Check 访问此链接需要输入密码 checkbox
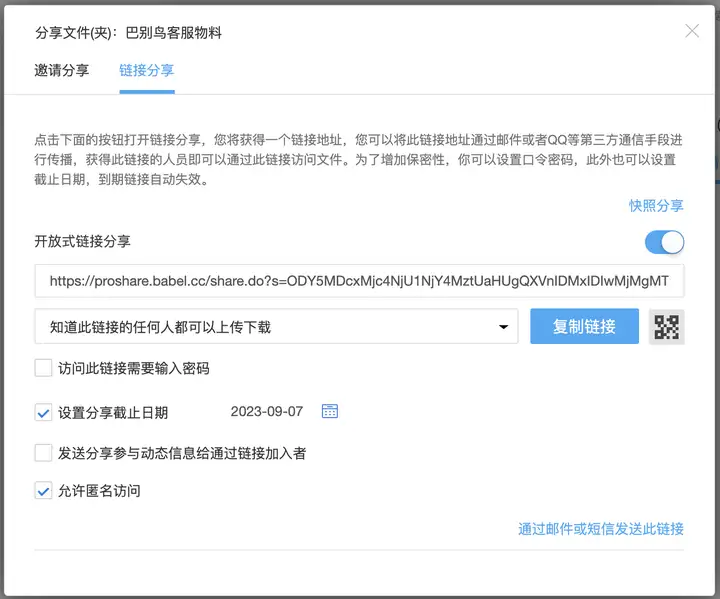Viewport: 720px width, 599px height. pos(43,368)
